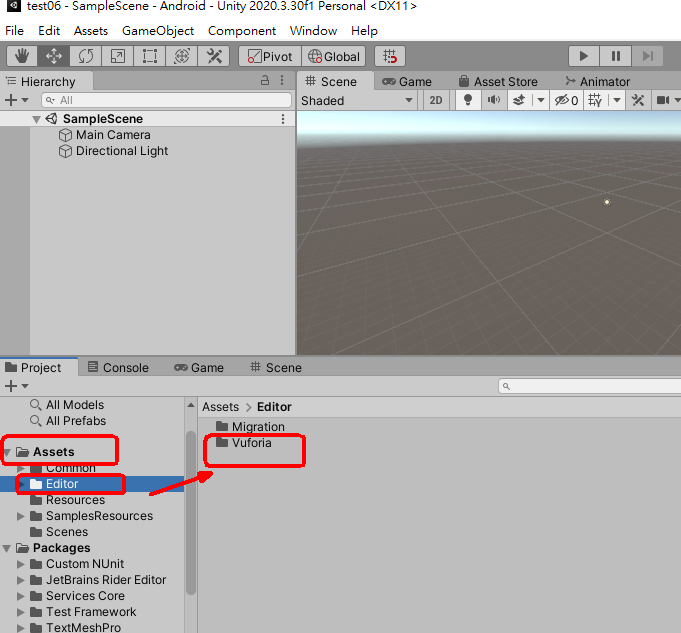Open the Migration folder
The height and width of the screenshot is (633, 681).
(x=251, y=427)
